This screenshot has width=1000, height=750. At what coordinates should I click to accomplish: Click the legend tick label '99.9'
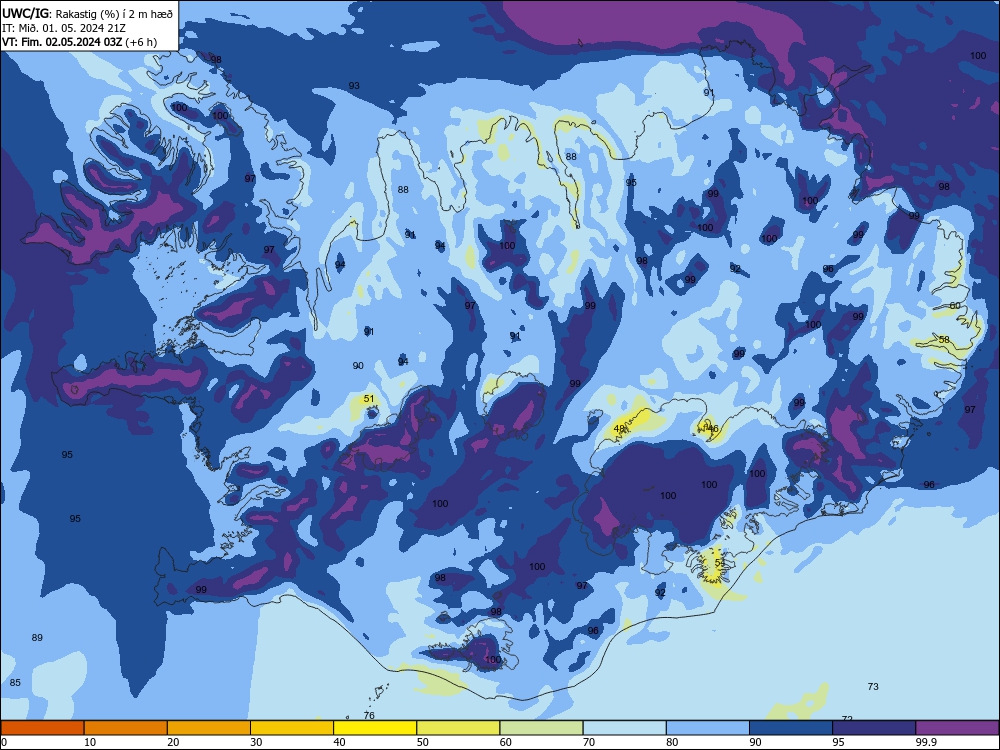coord(926,742)
